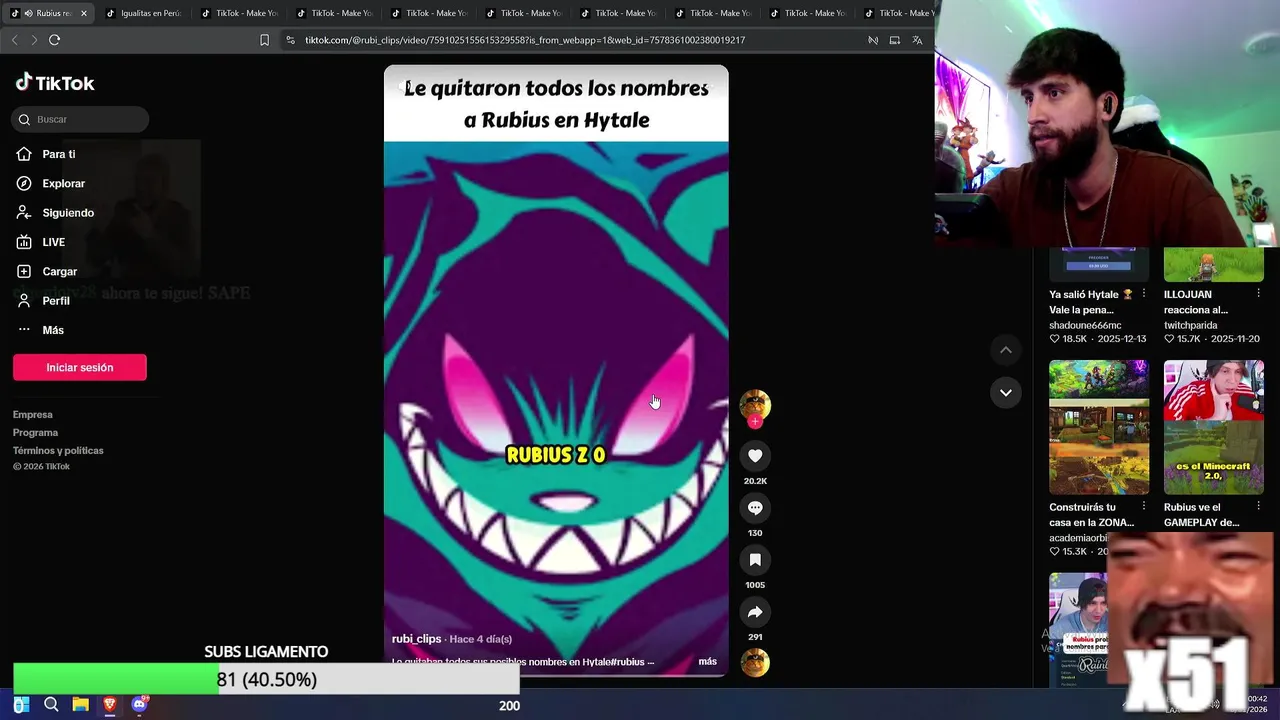Viewport: 1280px width, 720px height.
Task: Click the TikTok logo in sidebar
Action: (55, 83)
